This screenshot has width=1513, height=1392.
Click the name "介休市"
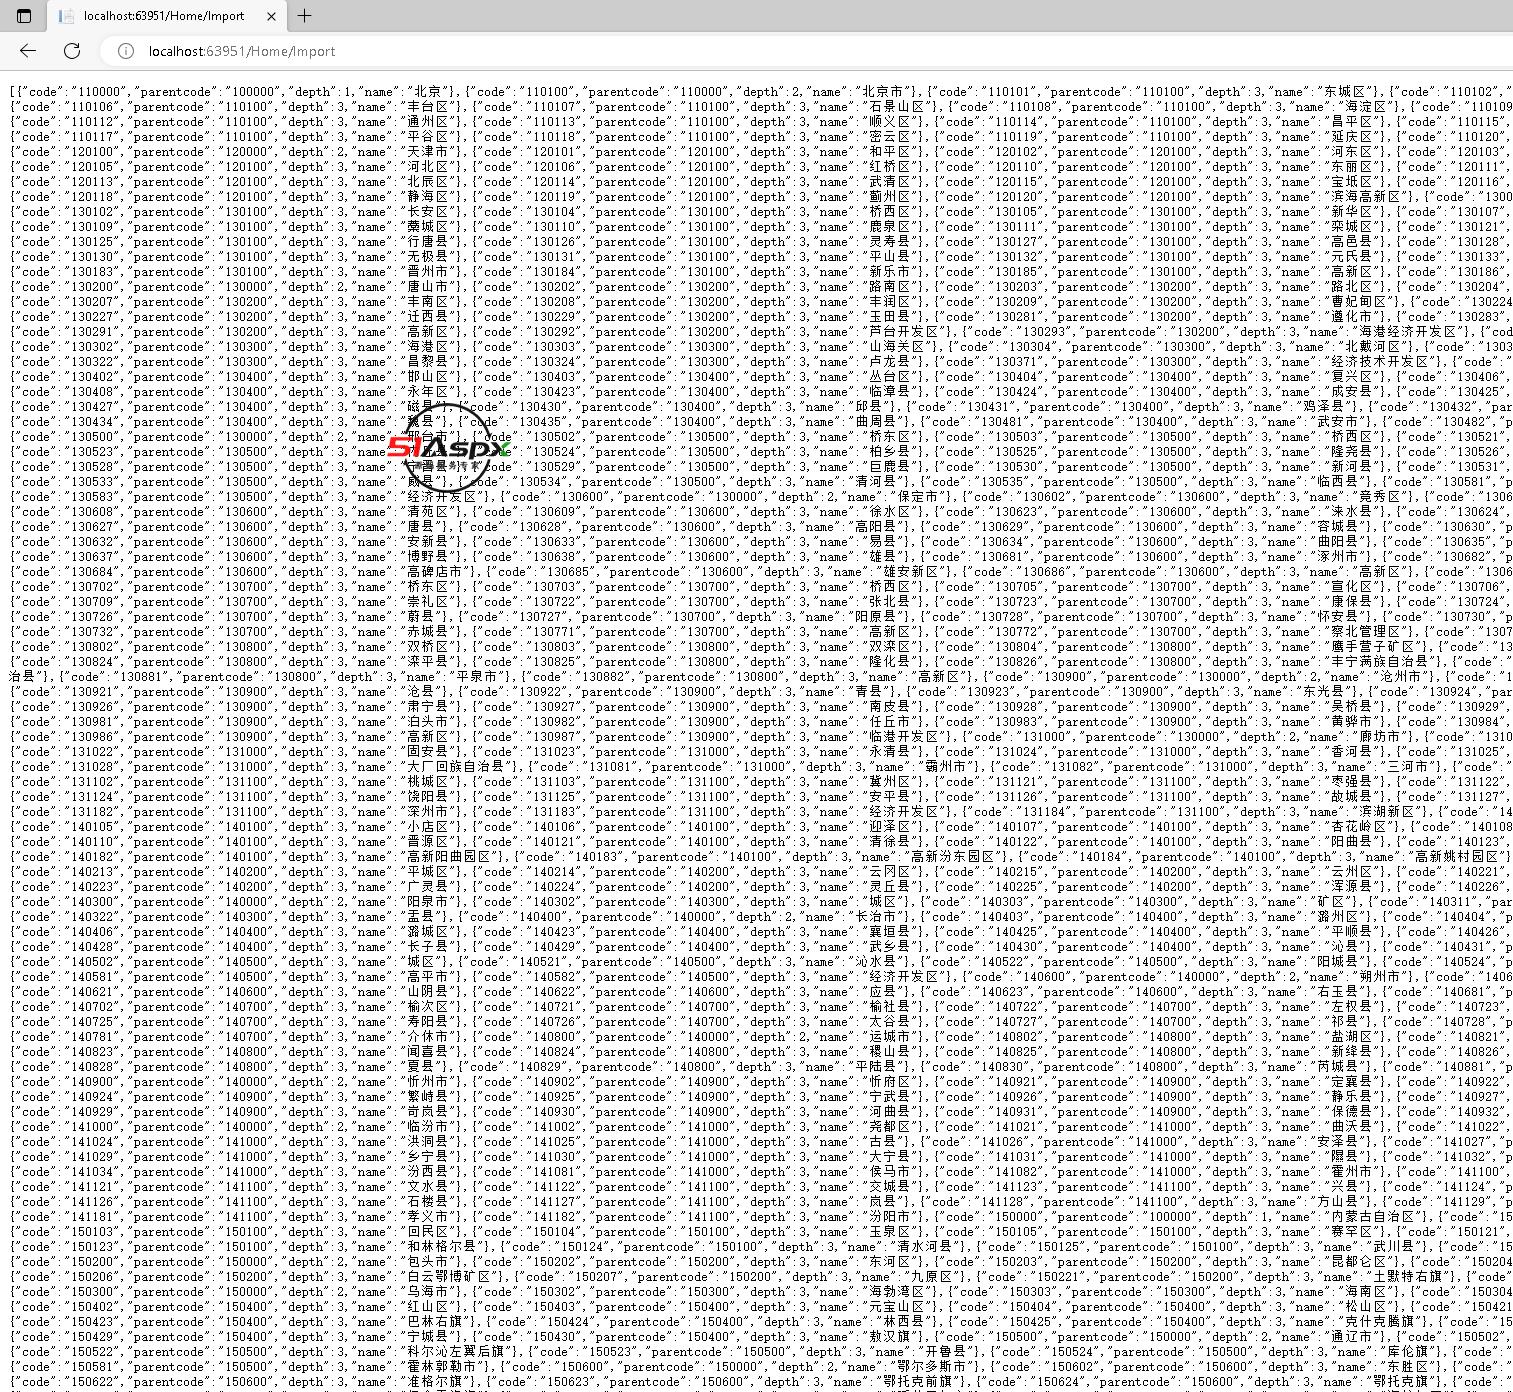[430, 1037]
